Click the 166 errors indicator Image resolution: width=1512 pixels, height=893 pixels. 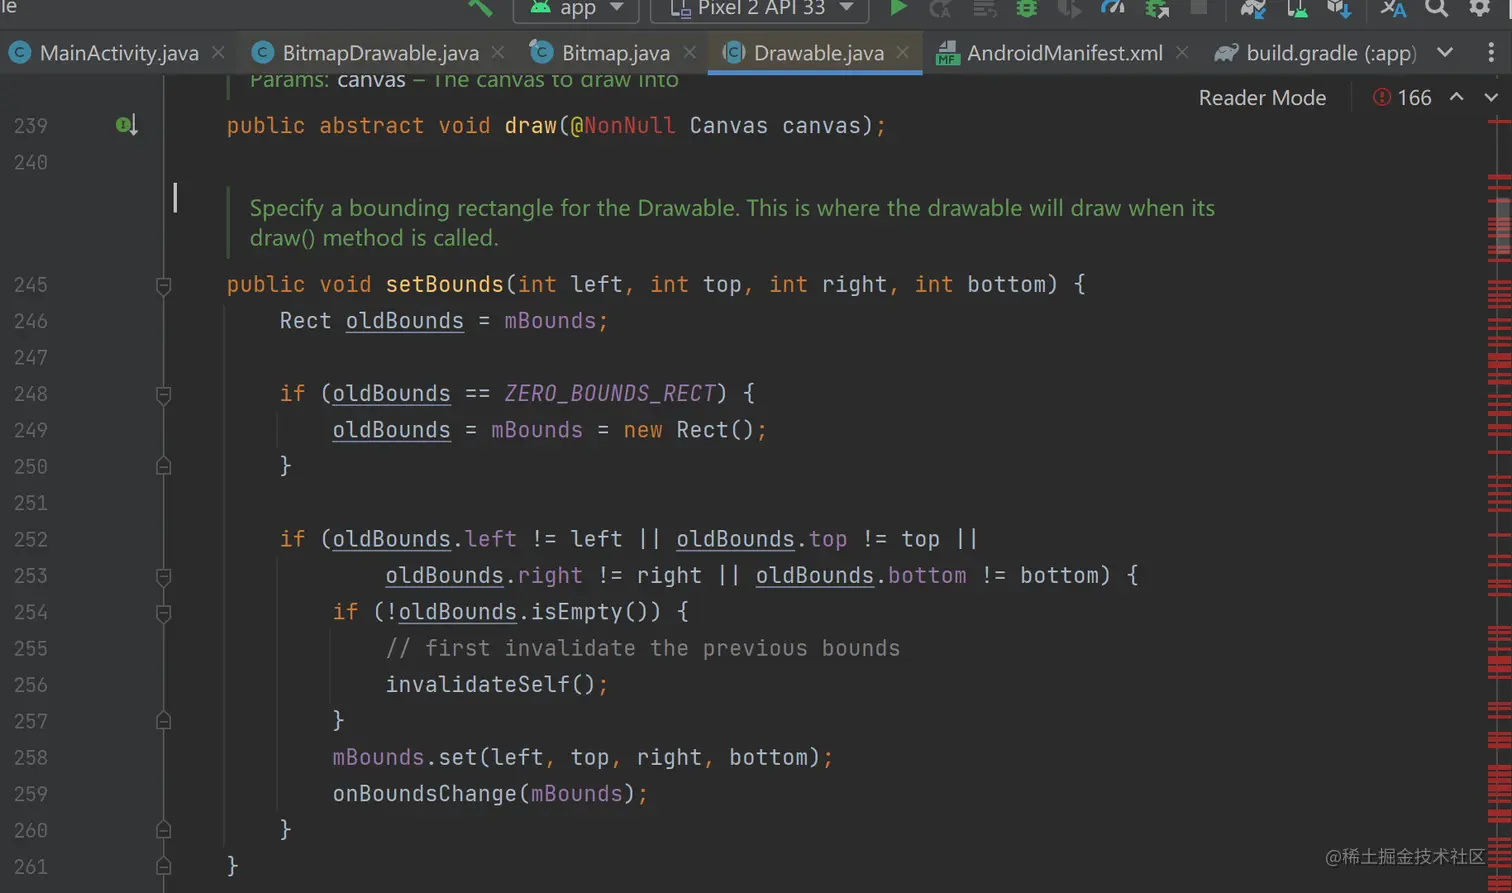[x=1402, y=98]
